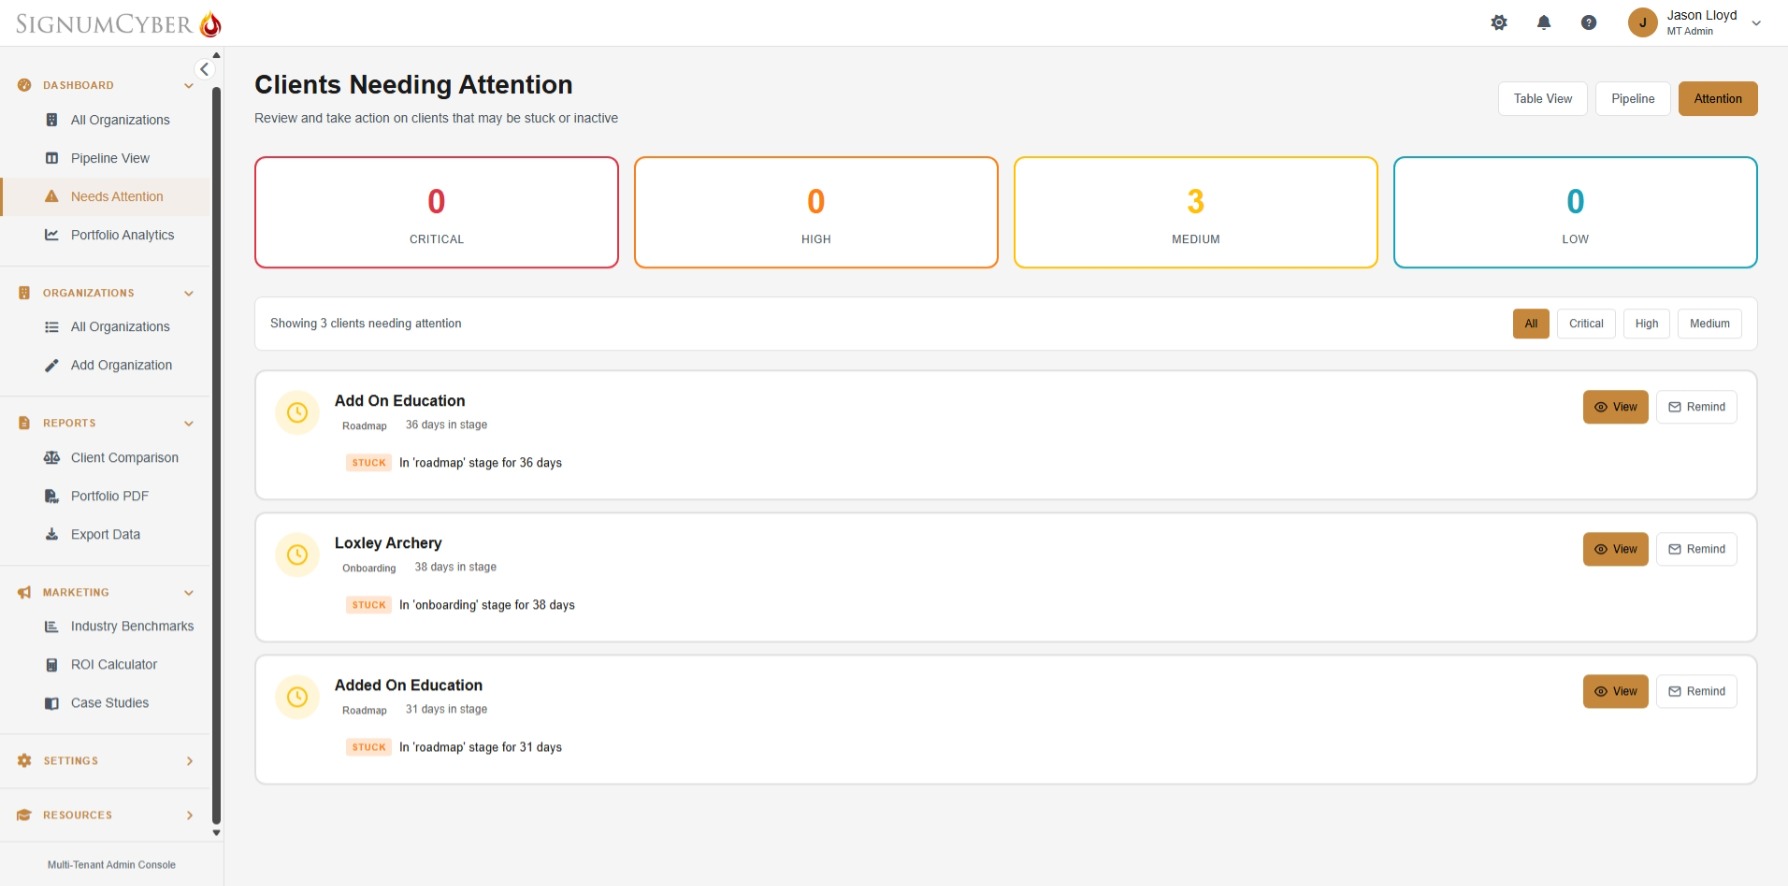Click the ROI Calculator icon
Viewport: 1788px width, 886px height.
point(52,665)
